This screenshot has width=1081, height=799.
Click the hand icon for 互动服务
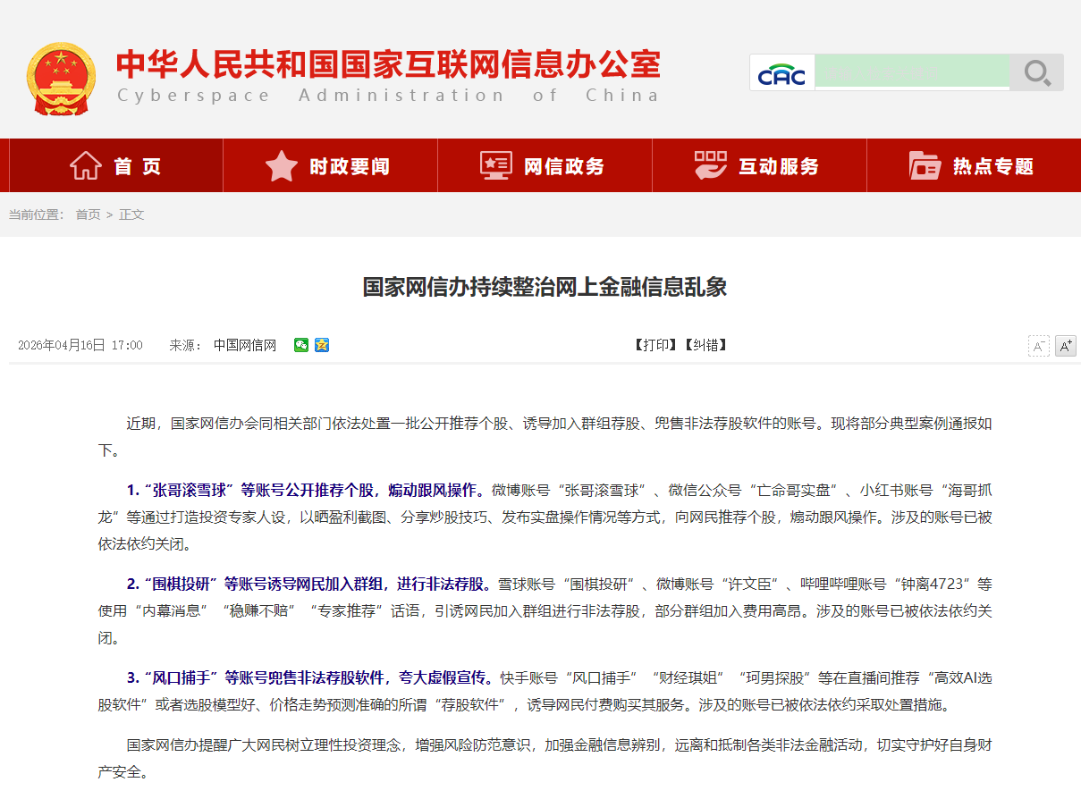click(710, 166)
